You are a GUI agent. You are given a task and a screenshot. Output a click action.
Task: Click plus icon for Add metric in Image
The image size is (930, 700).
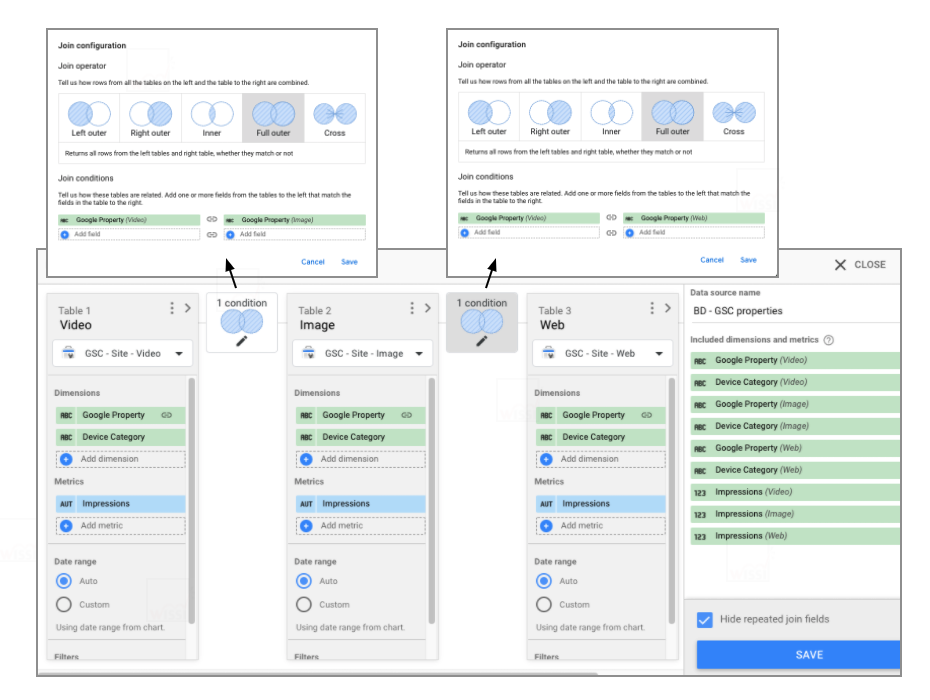[306, 526]
